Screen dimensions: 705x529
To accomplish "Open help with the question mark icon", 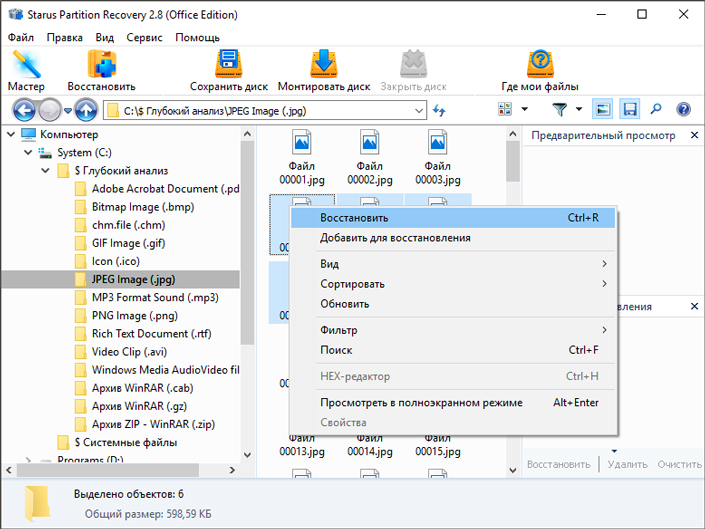I will pyautogui.click(x=683, y=109).
